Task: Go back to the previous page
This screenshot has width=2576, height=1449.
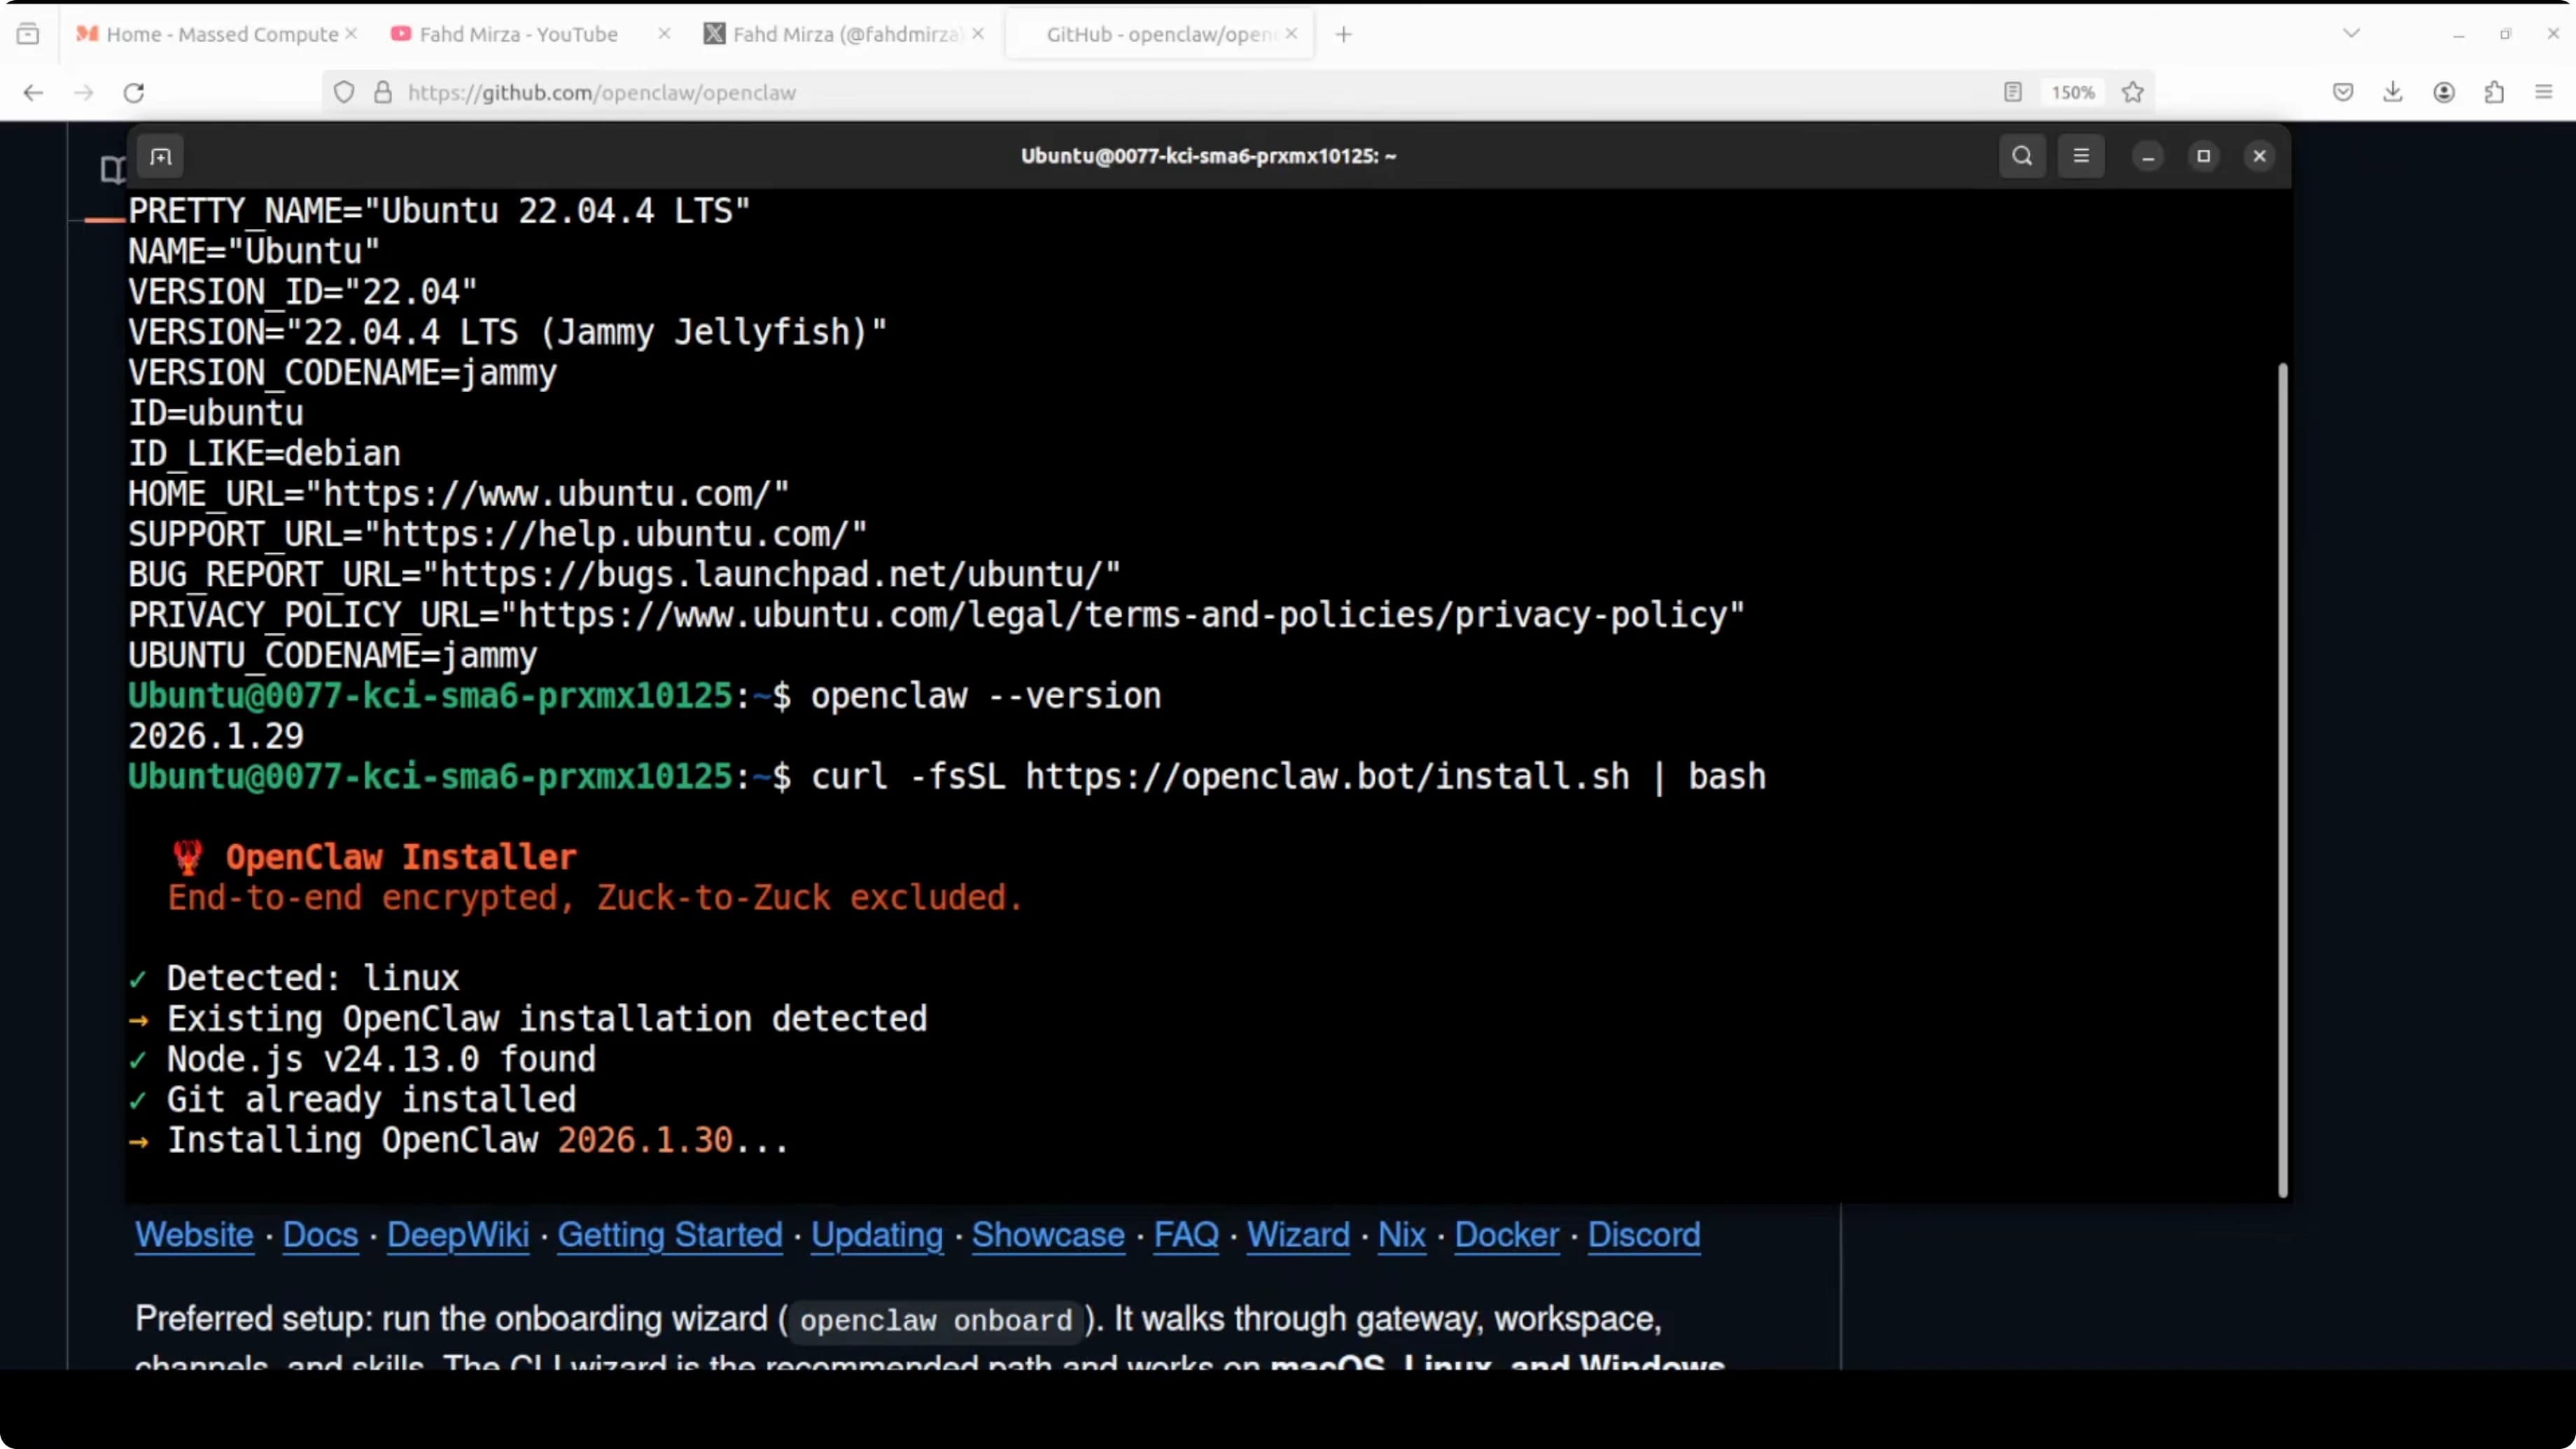Action: (33, 92)
